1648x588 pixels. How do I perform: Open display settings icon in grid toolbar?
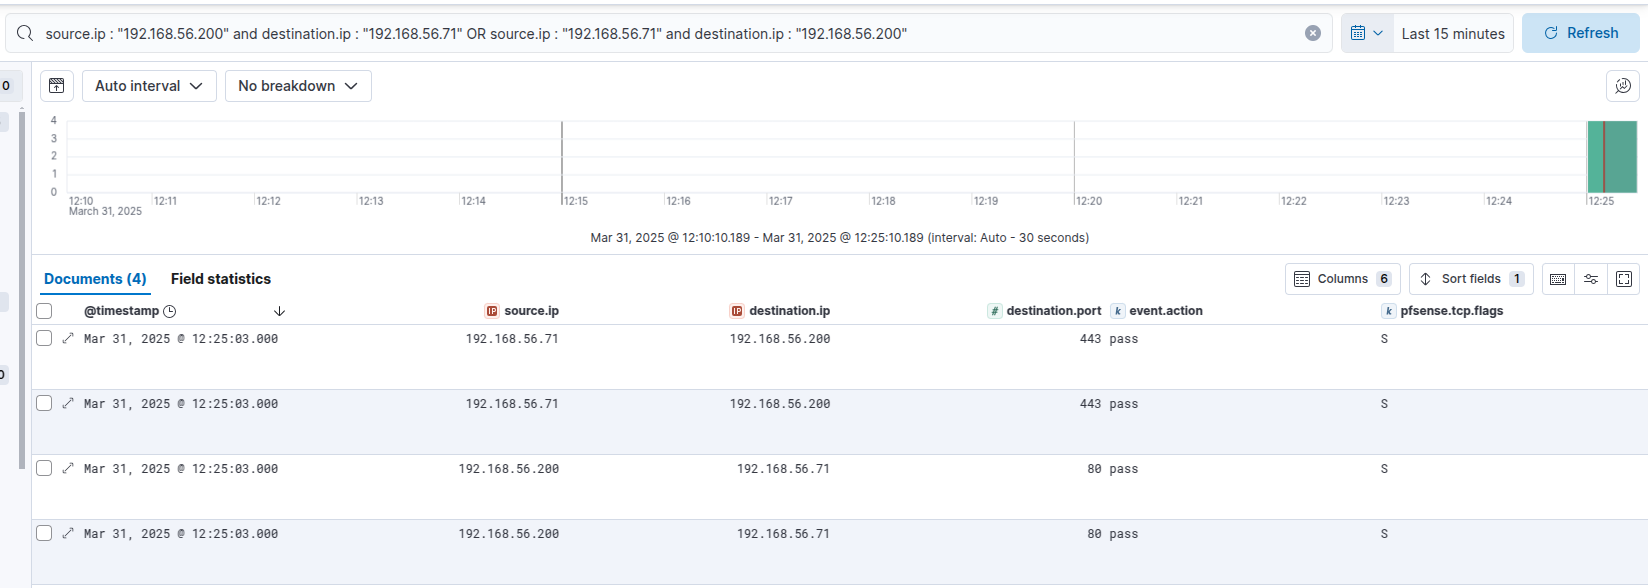[x=1591, y=279]
